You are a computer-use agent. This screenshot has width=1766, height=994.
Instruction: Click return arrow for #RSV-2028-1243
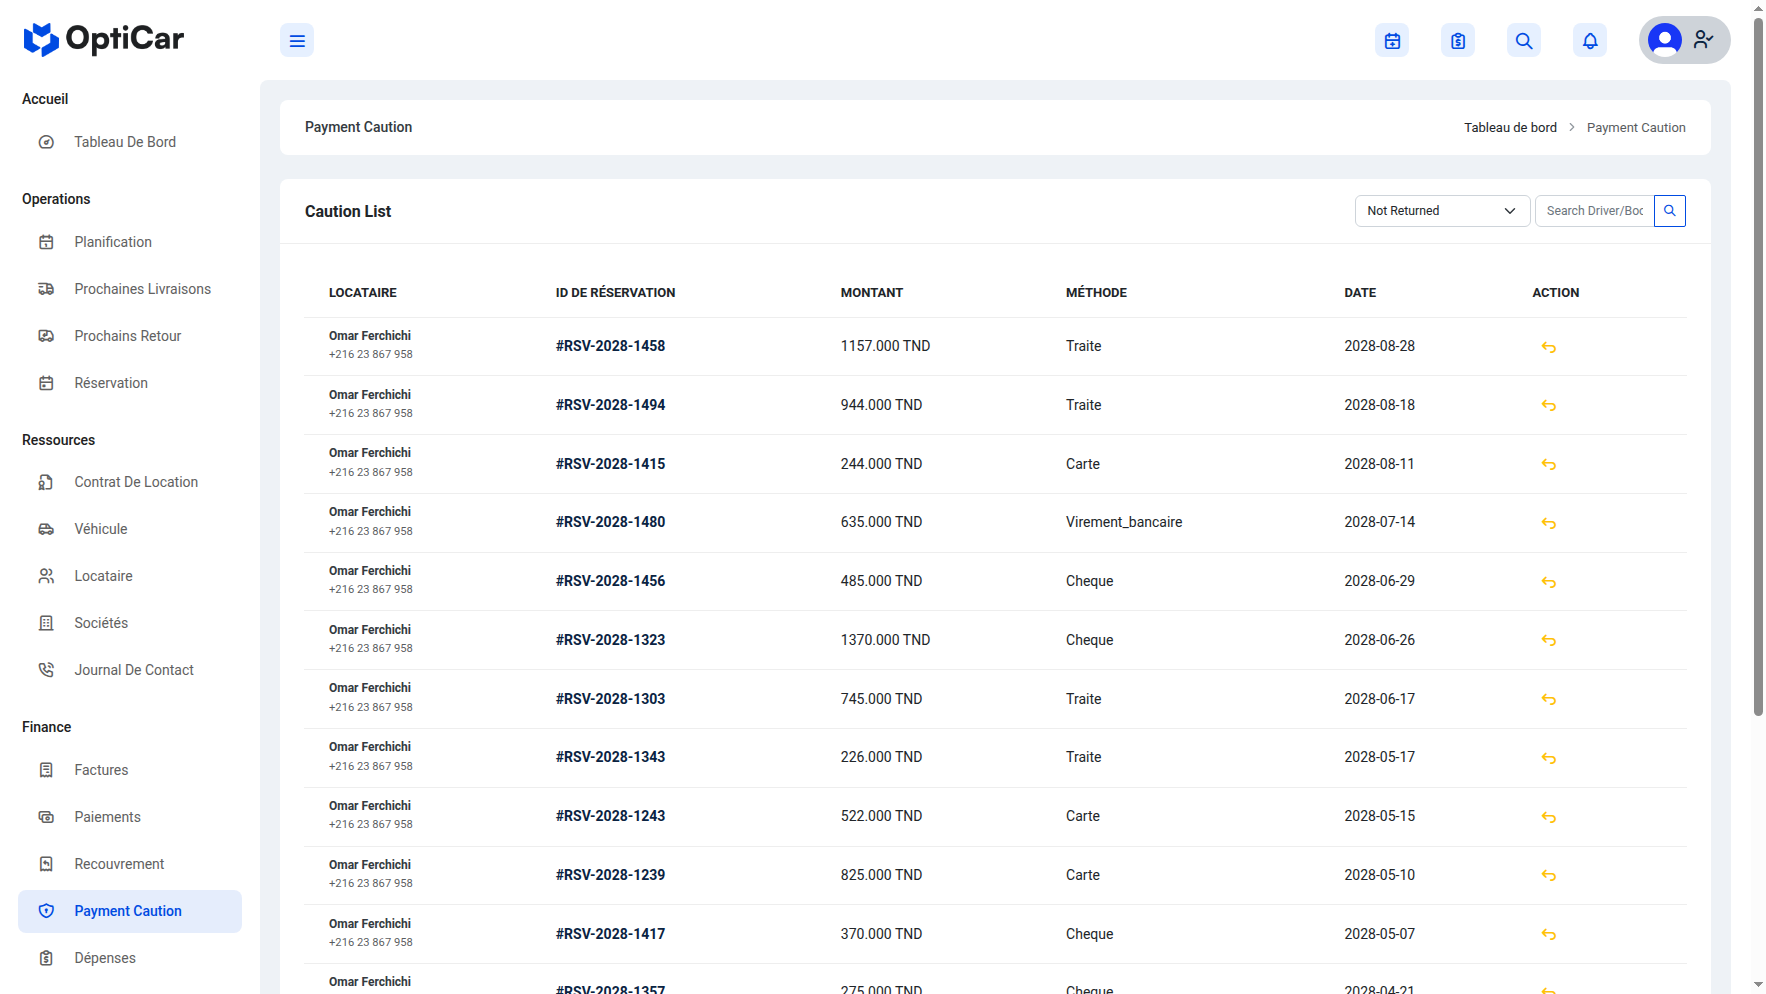(1549, 817)
